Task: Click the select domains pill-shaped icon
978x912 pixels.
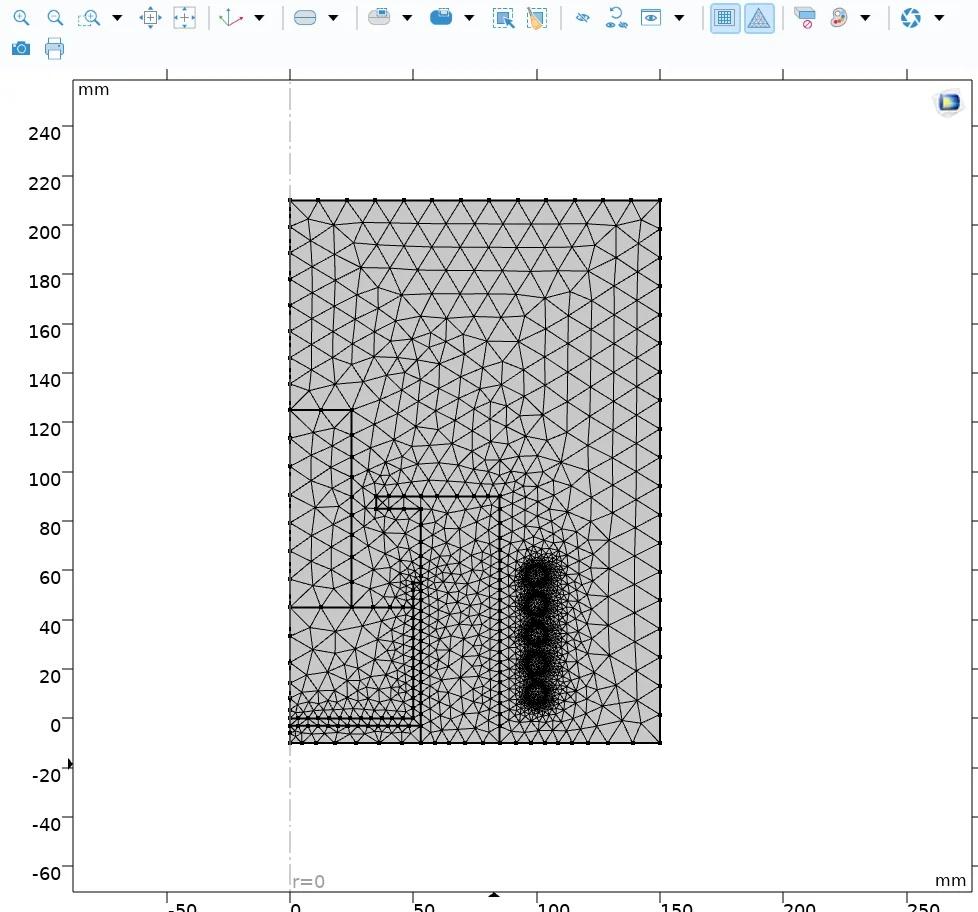Action: (x=305, y=17)
